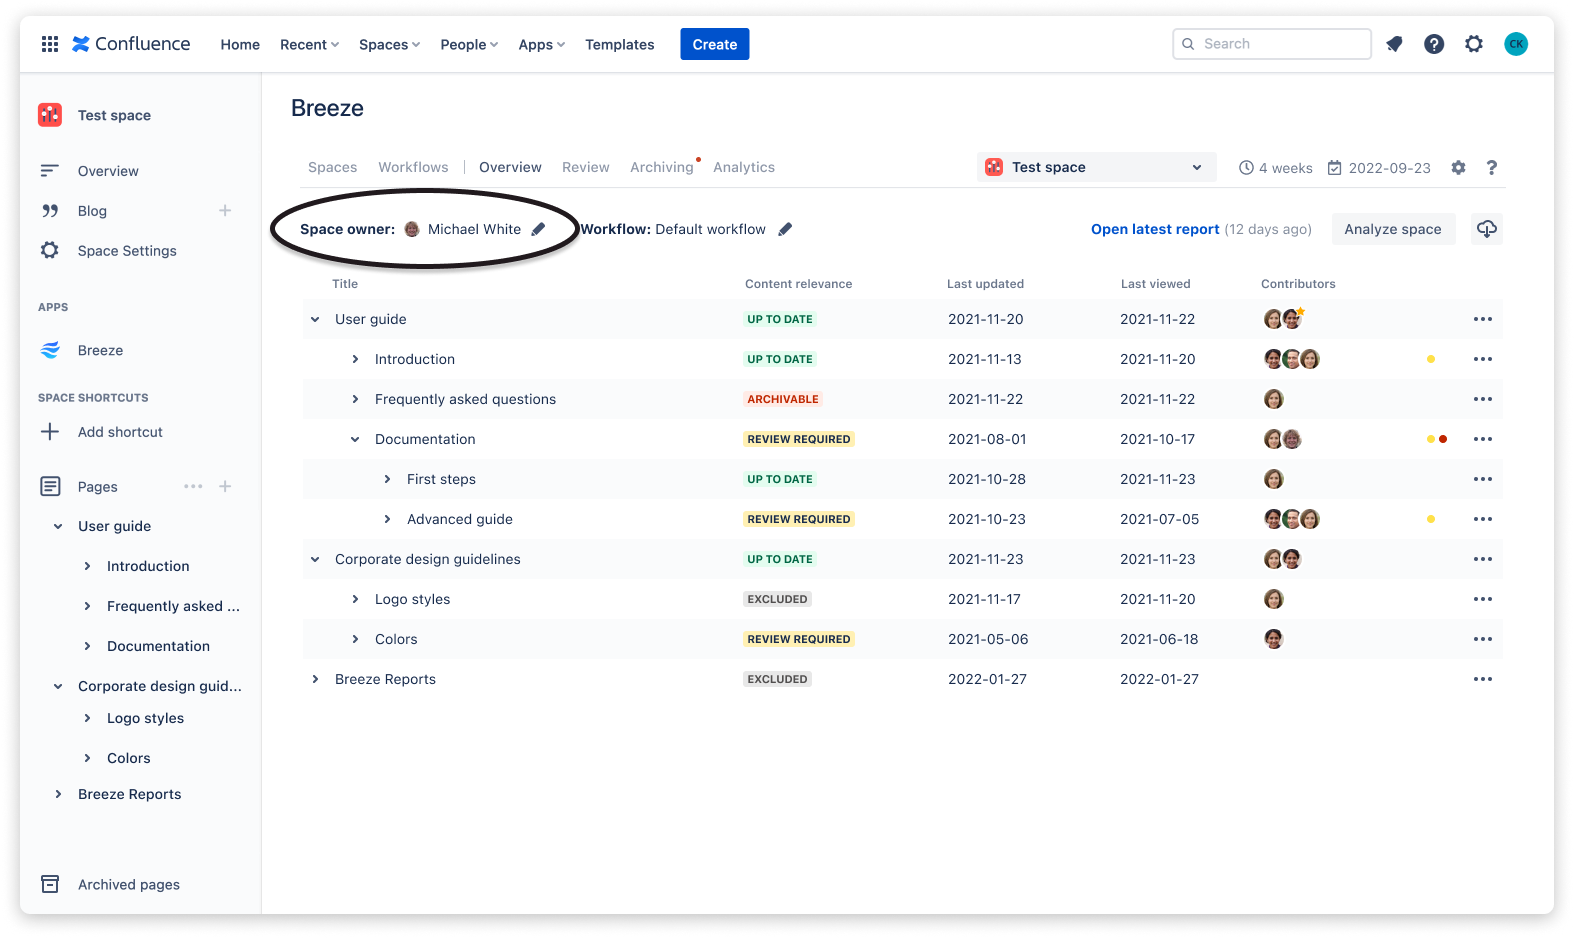1574x938 pixels.
Task: Click the ARCHIVABLE badge for Frequently asked questions
Action: (783, 399)
